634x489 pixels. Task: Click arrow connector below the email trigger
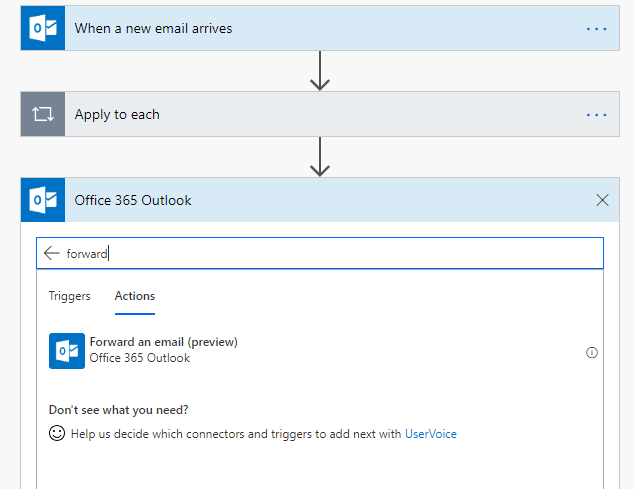coord(320,71)
